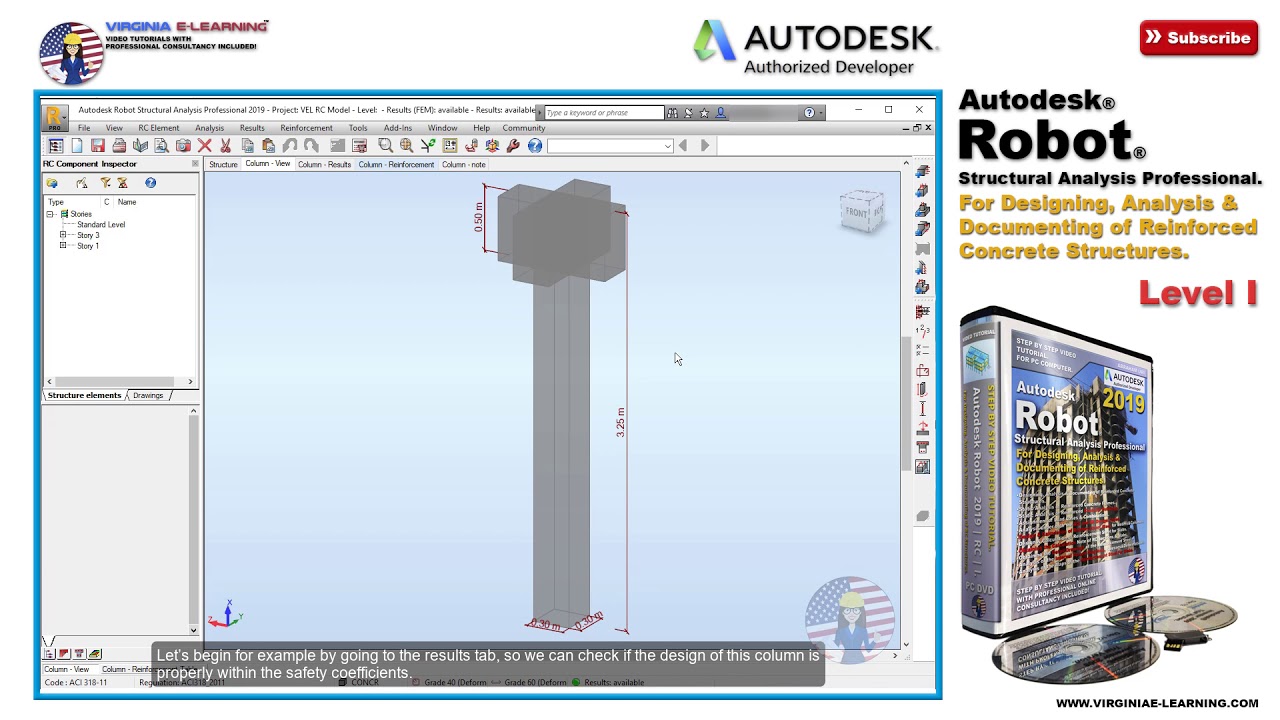Click the Copy toolbar icon

click(247, 146)
